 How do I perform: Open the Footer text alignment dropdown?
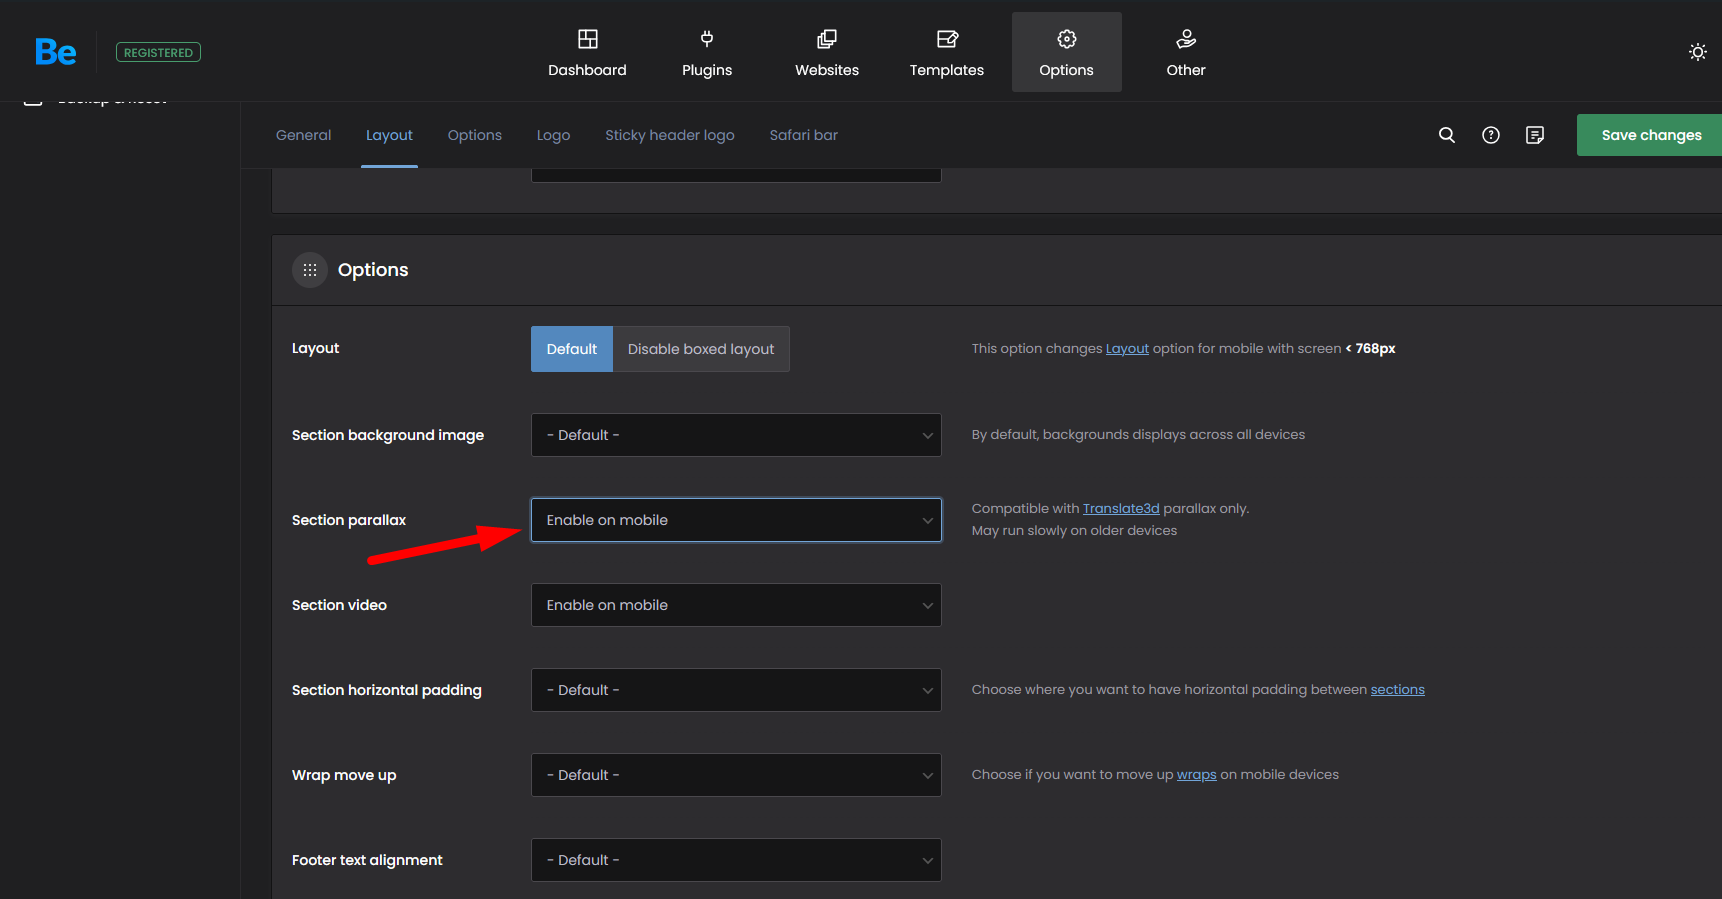pyautogui.click(x=736, y=860)
